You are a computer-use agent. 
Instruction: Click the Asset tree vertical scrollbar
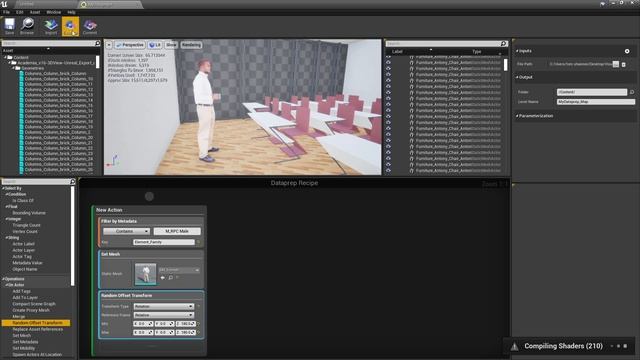pos(98,62)
